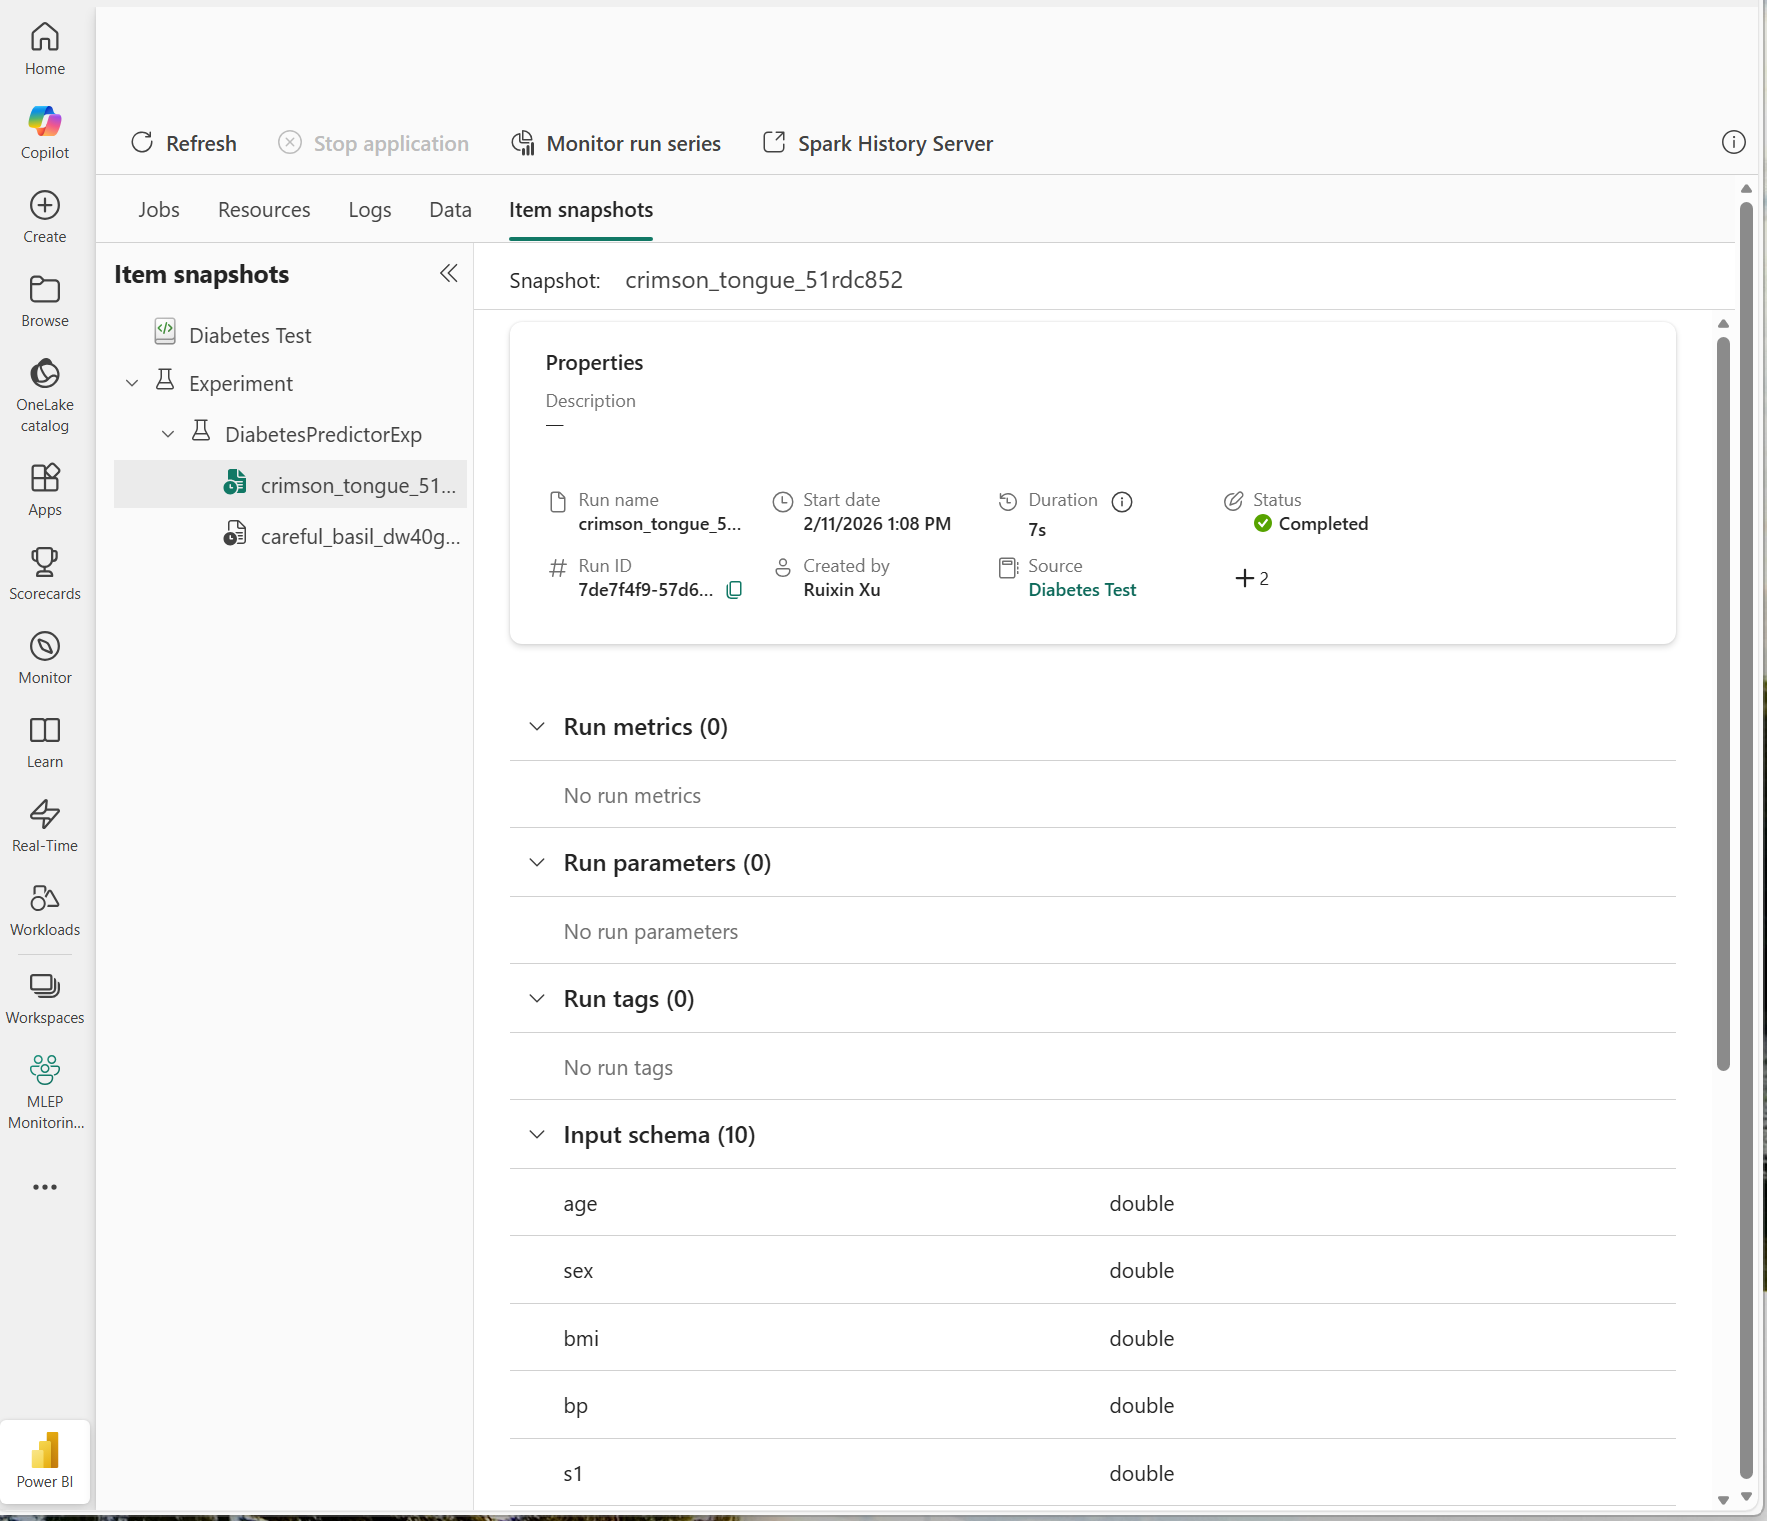Copy the Run ID value
The width and height of the screenshot is (1767, 1521).
(734, 590)
